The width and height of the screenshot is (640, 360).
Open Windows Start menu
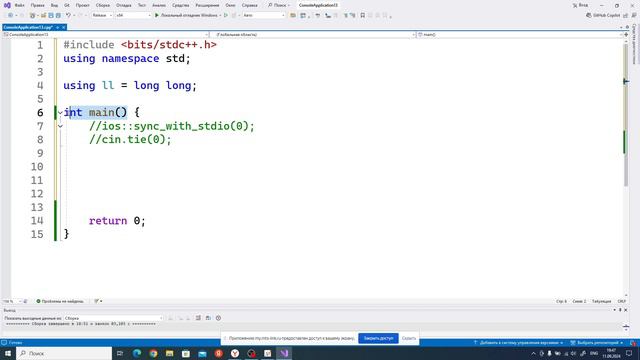(x=8, y=353)
